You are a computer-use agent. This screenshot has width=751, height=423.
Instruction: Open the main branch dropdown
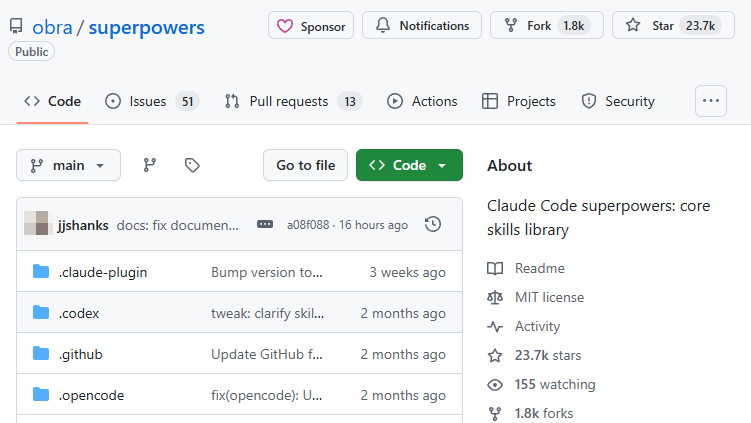pos(68,165)
